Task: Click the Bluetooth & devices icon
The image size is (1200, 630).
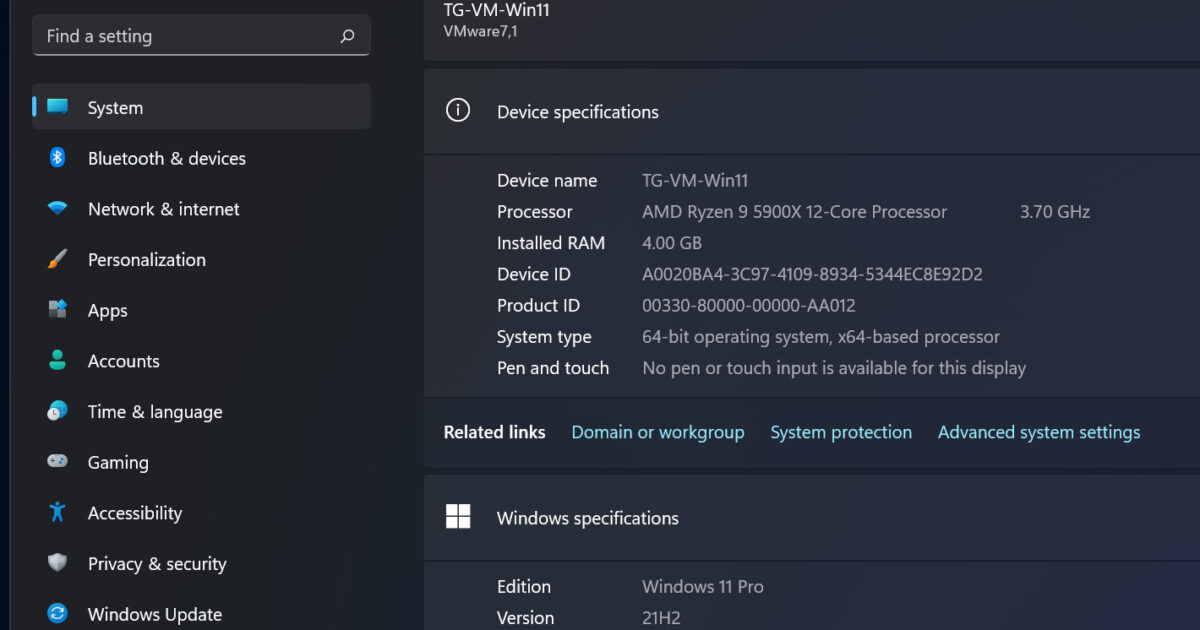Action: (x=58, y=157)
